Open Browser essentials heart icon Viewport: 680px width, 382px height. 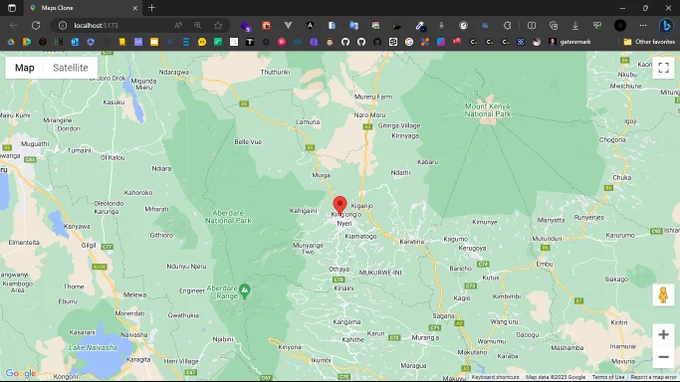(597, 26)
